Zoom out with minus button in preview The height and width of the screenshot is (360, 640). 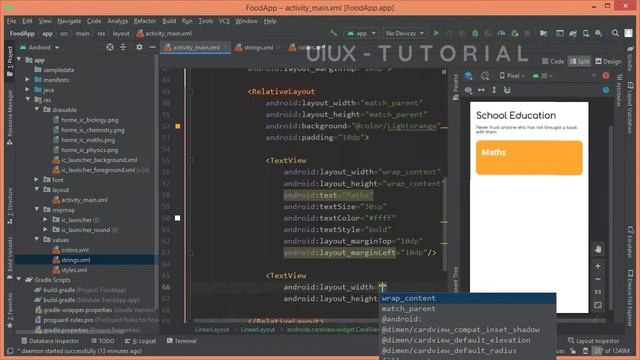pos(598,279)
